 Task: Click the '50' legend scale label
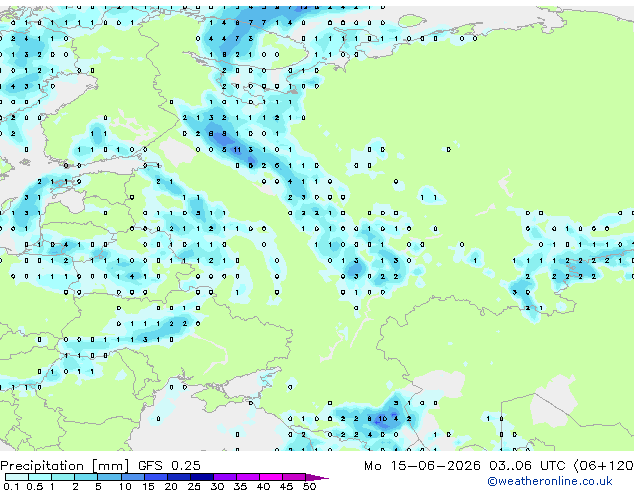point(309,486)
